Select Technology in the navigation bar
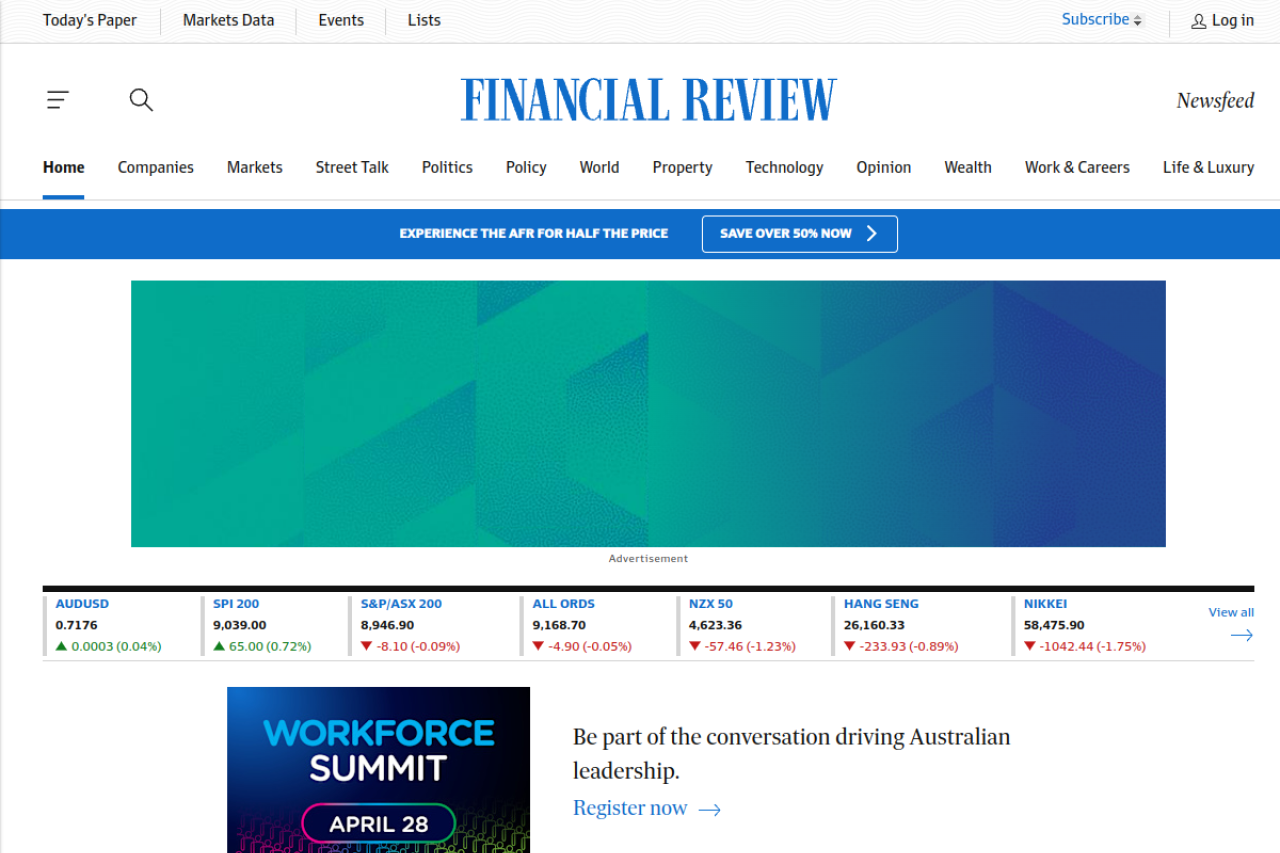 784,168
